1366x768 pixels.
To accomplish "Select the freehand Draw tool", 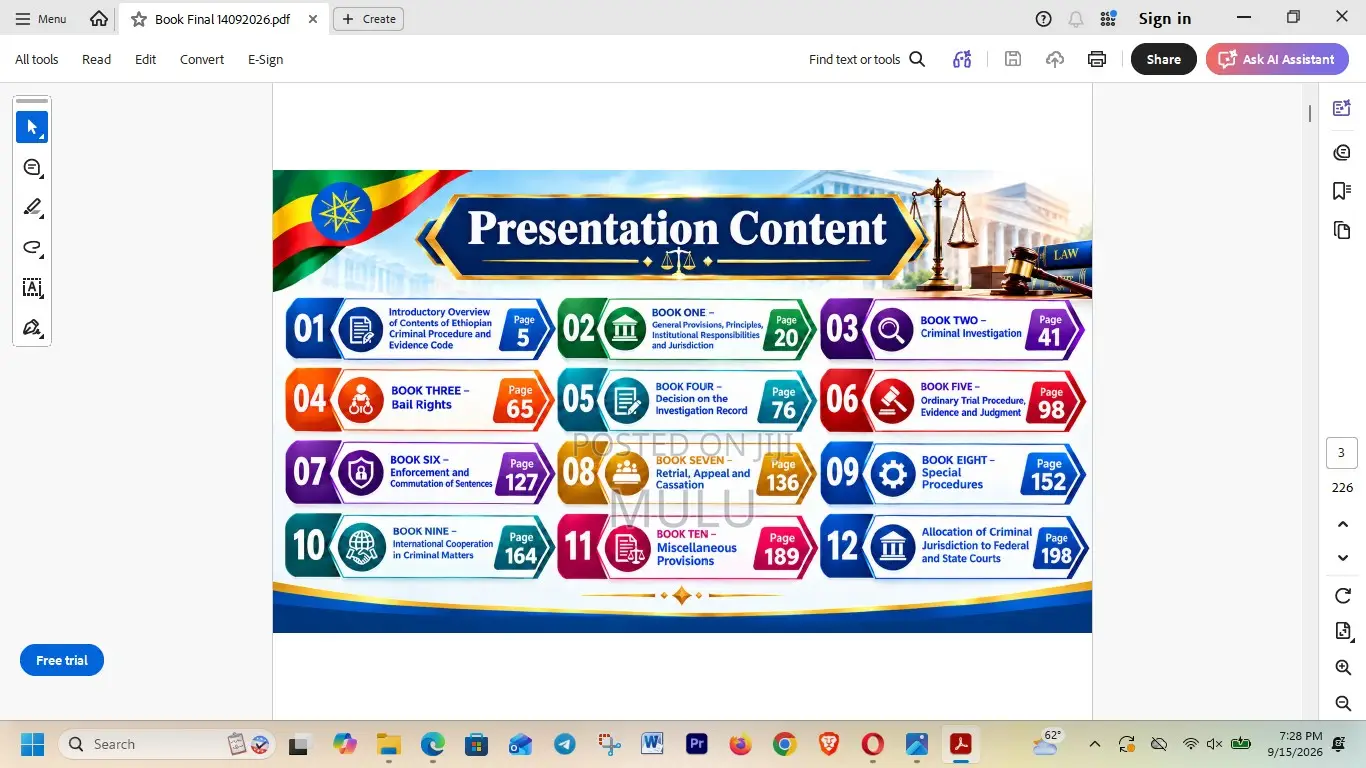I will click(32, 248).
